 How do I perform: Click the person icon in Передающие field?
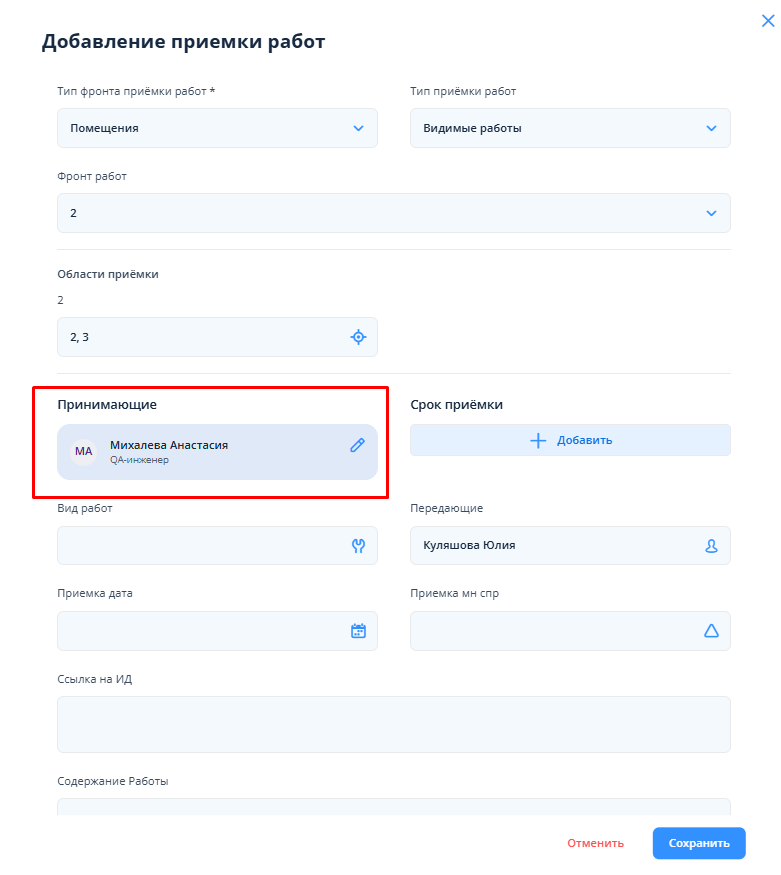coord(711,546)
